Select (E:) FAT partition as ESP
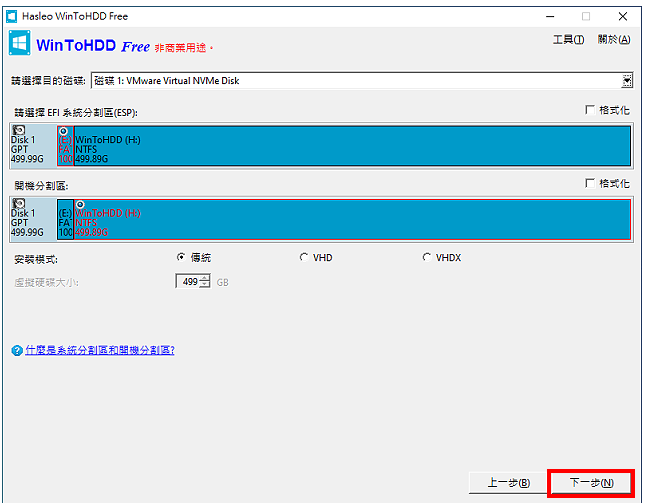 click(x=65, y=145)
